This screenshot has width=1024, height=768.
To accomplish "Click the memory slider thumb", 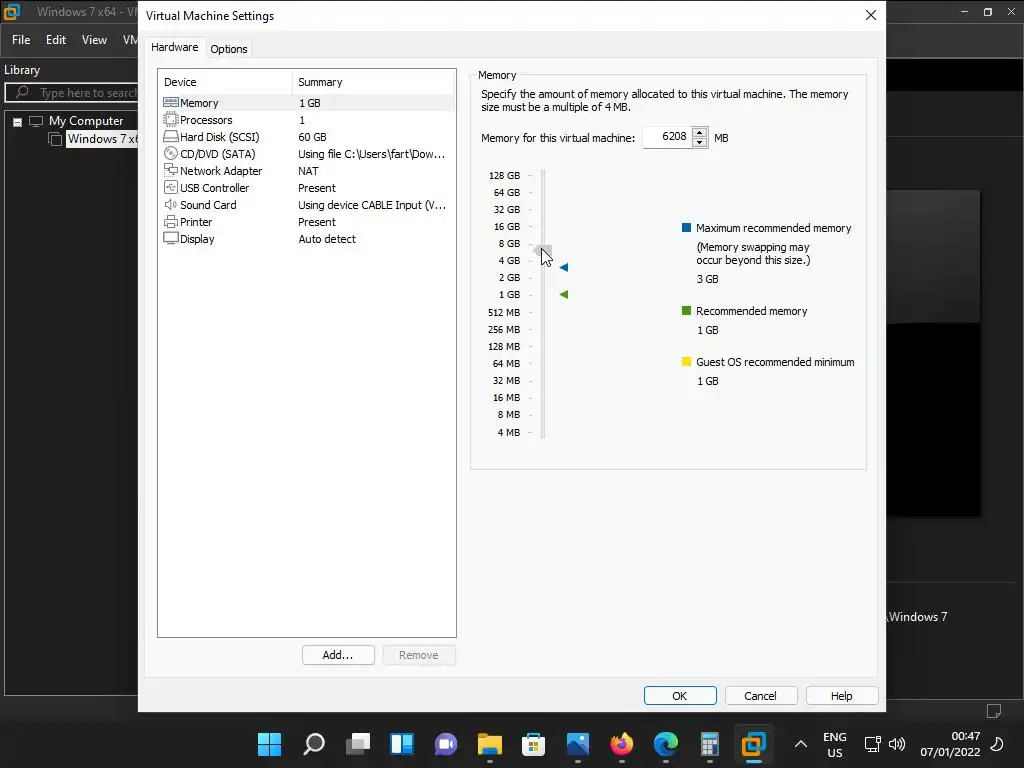I will [x=542, y=251].
